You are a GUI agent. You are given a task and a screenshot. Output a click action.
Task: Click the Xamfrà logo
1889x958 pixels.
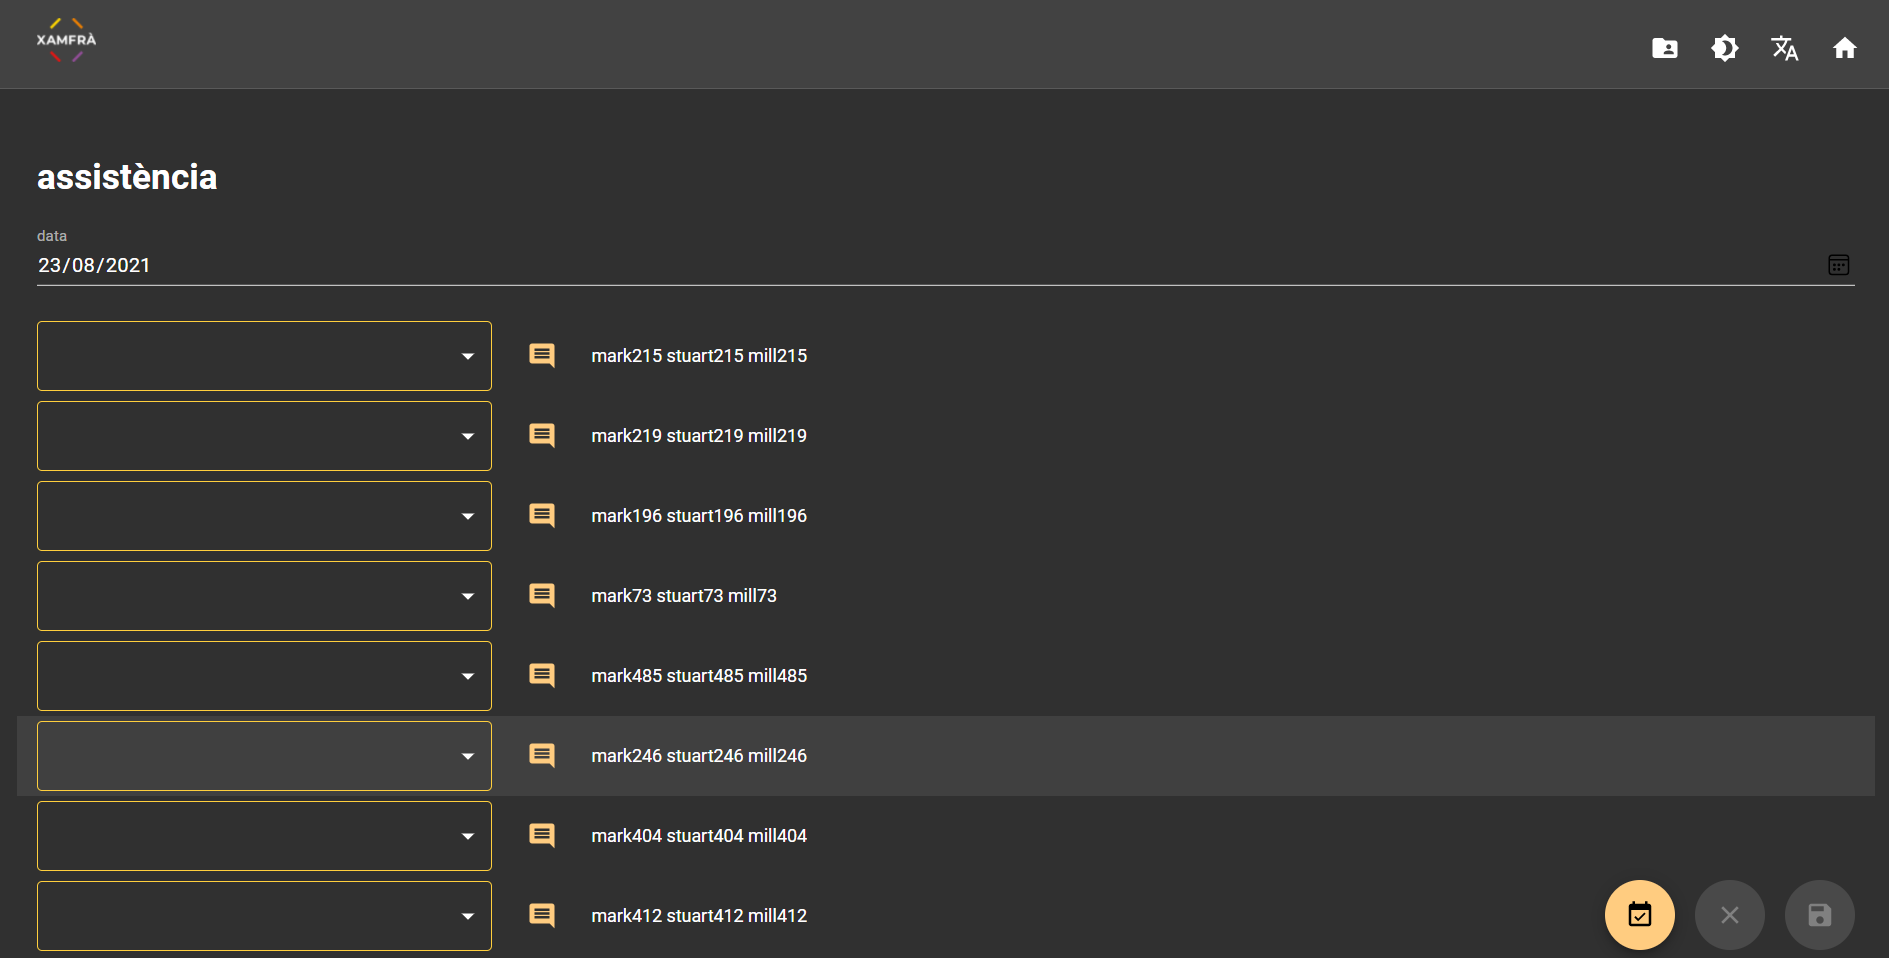coord(66,40)
